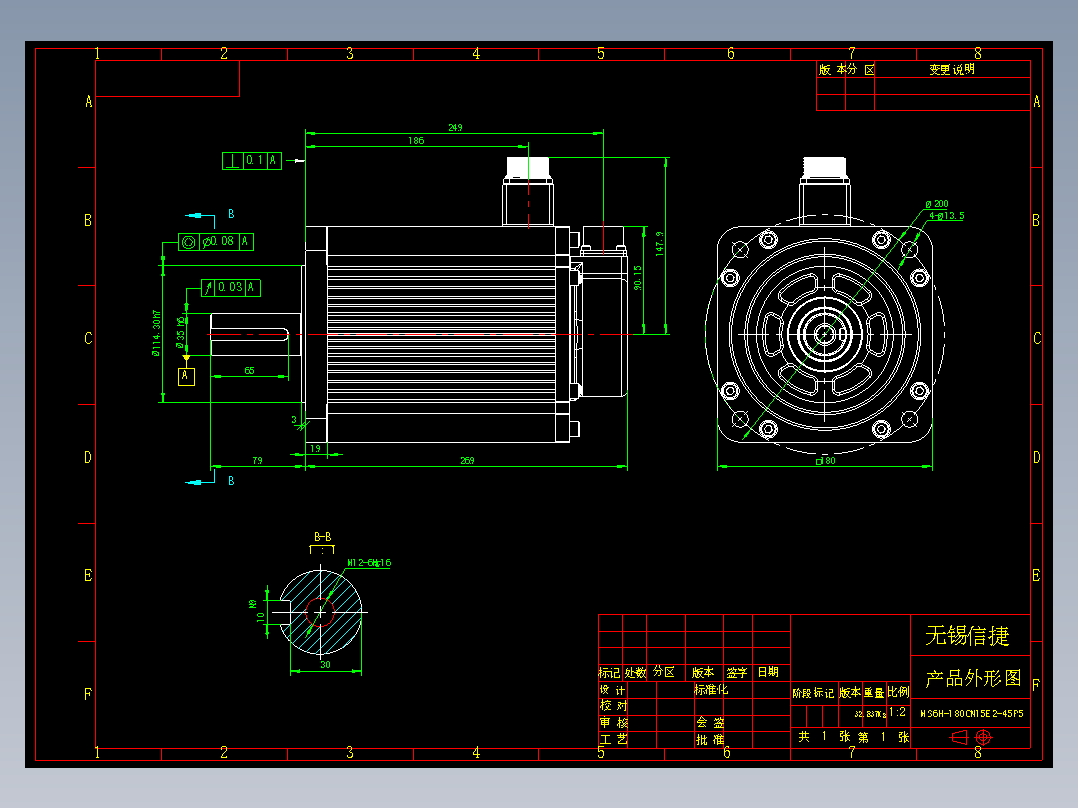The height and width of the screenshot is (808, 1078).
Task: Click the 30 dimension under section B-B
Action: pyautogui.click(x=325, y=664)
